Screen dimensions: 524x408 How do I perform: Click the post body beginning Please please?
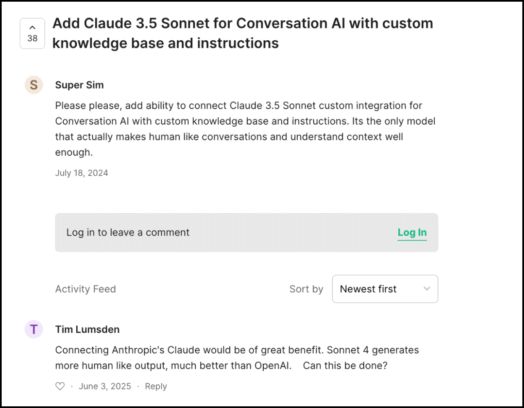[x=245, y=129]
